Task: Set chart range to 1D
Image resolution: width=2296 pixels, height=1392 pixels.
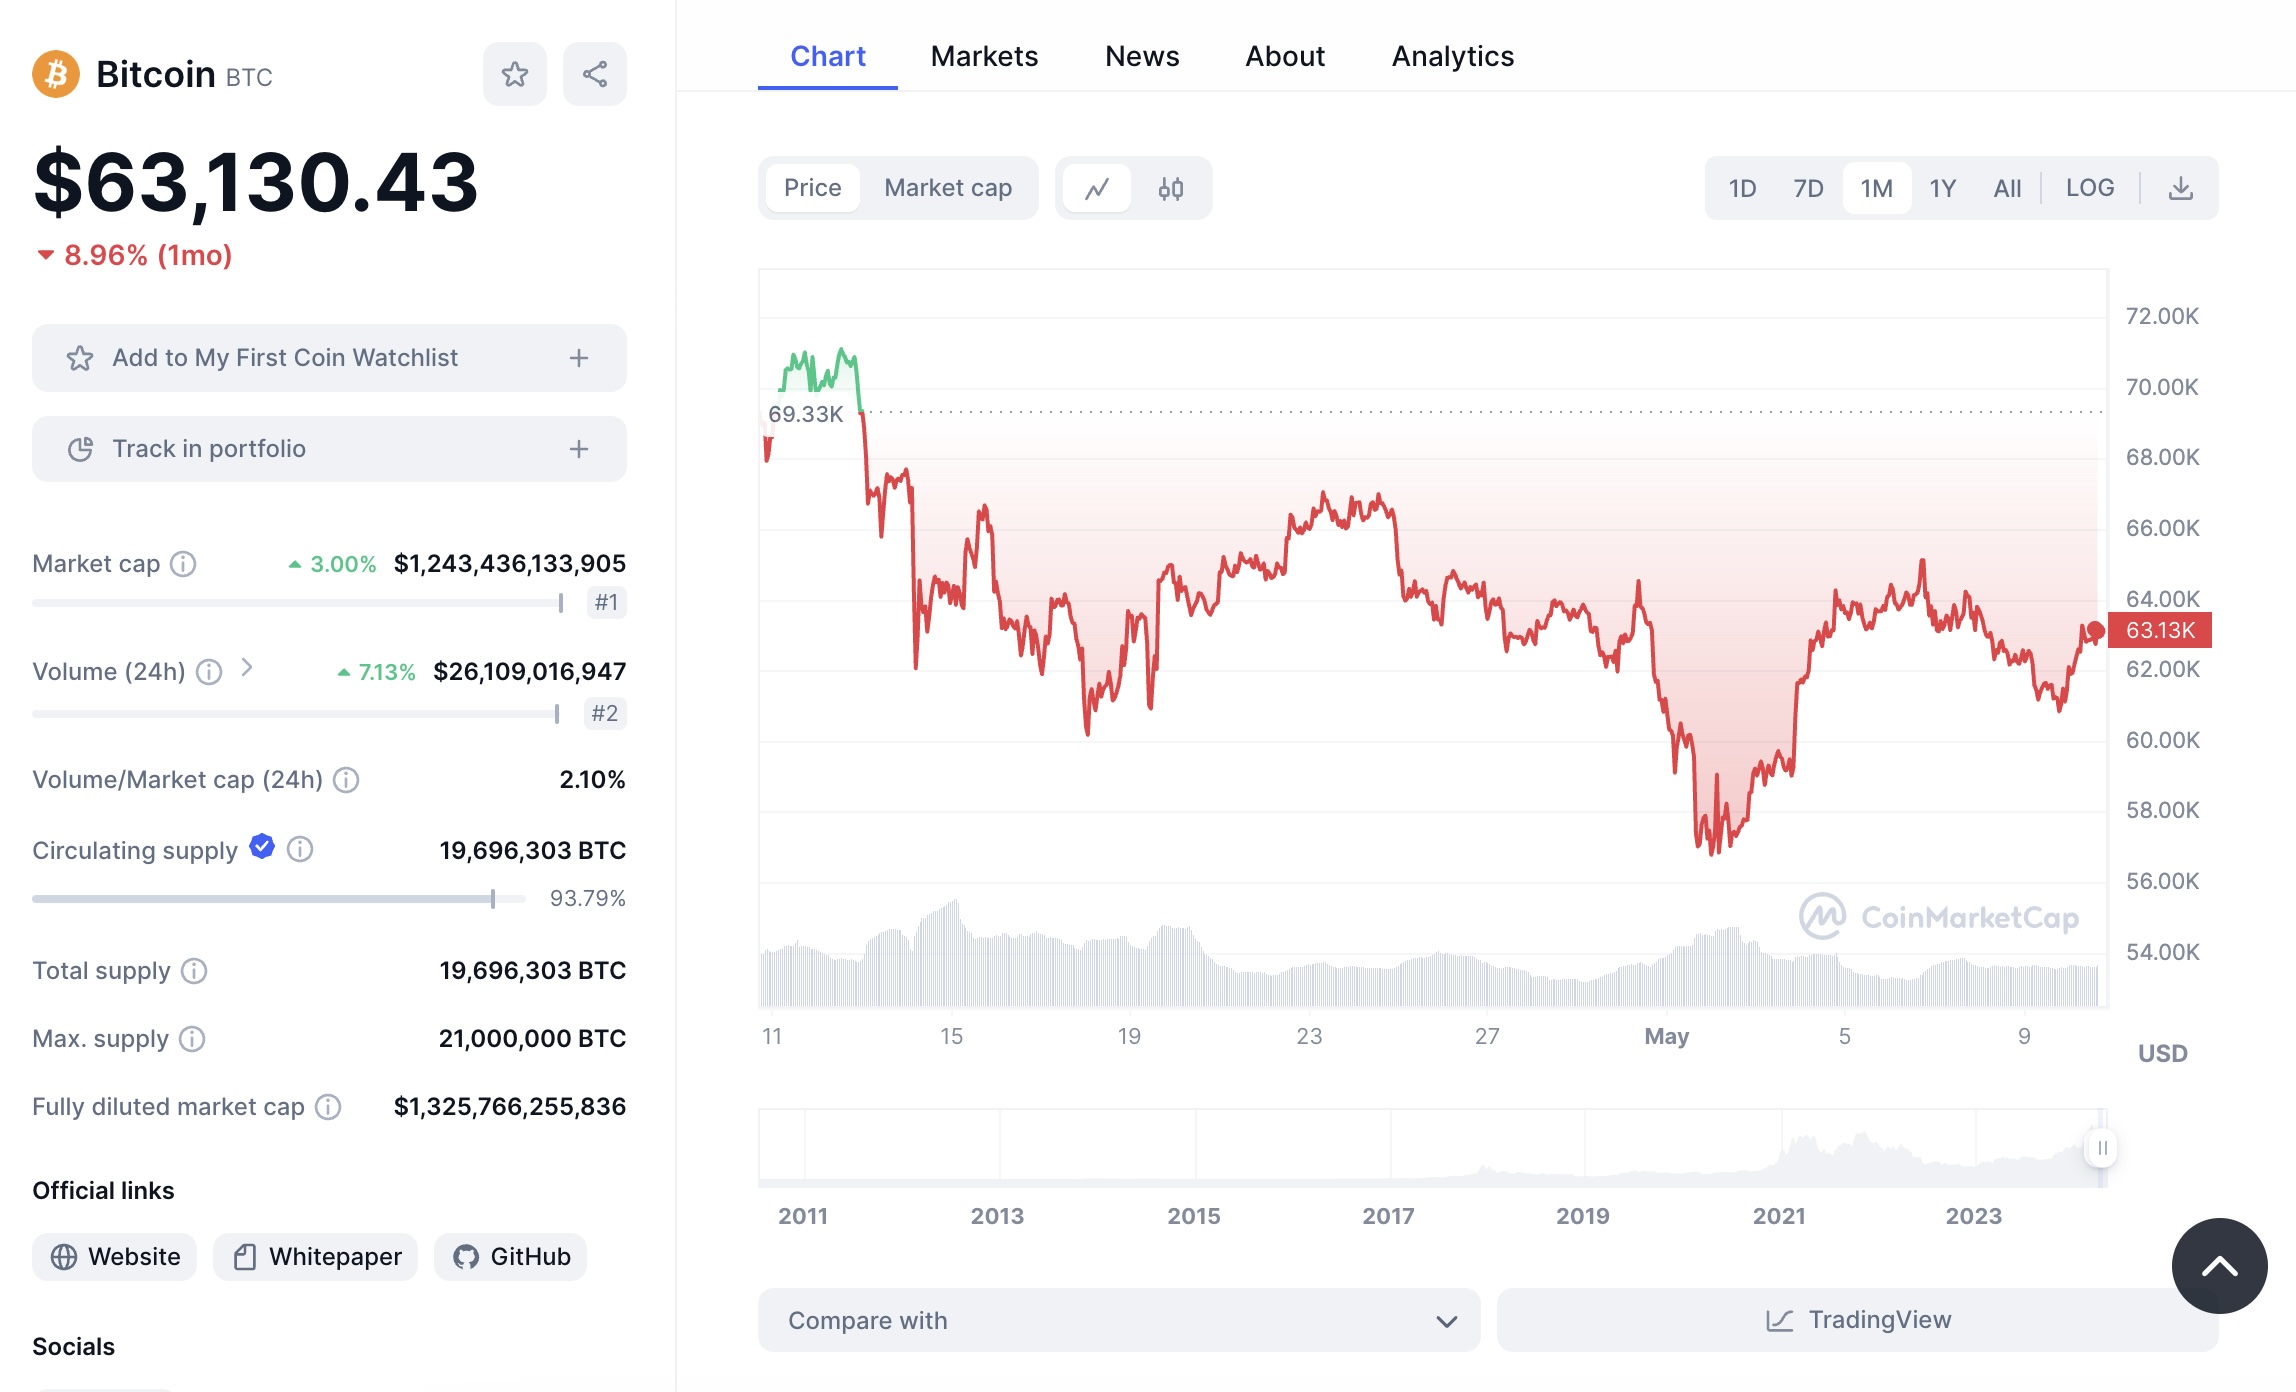Action: click(x=1742, y=188)
